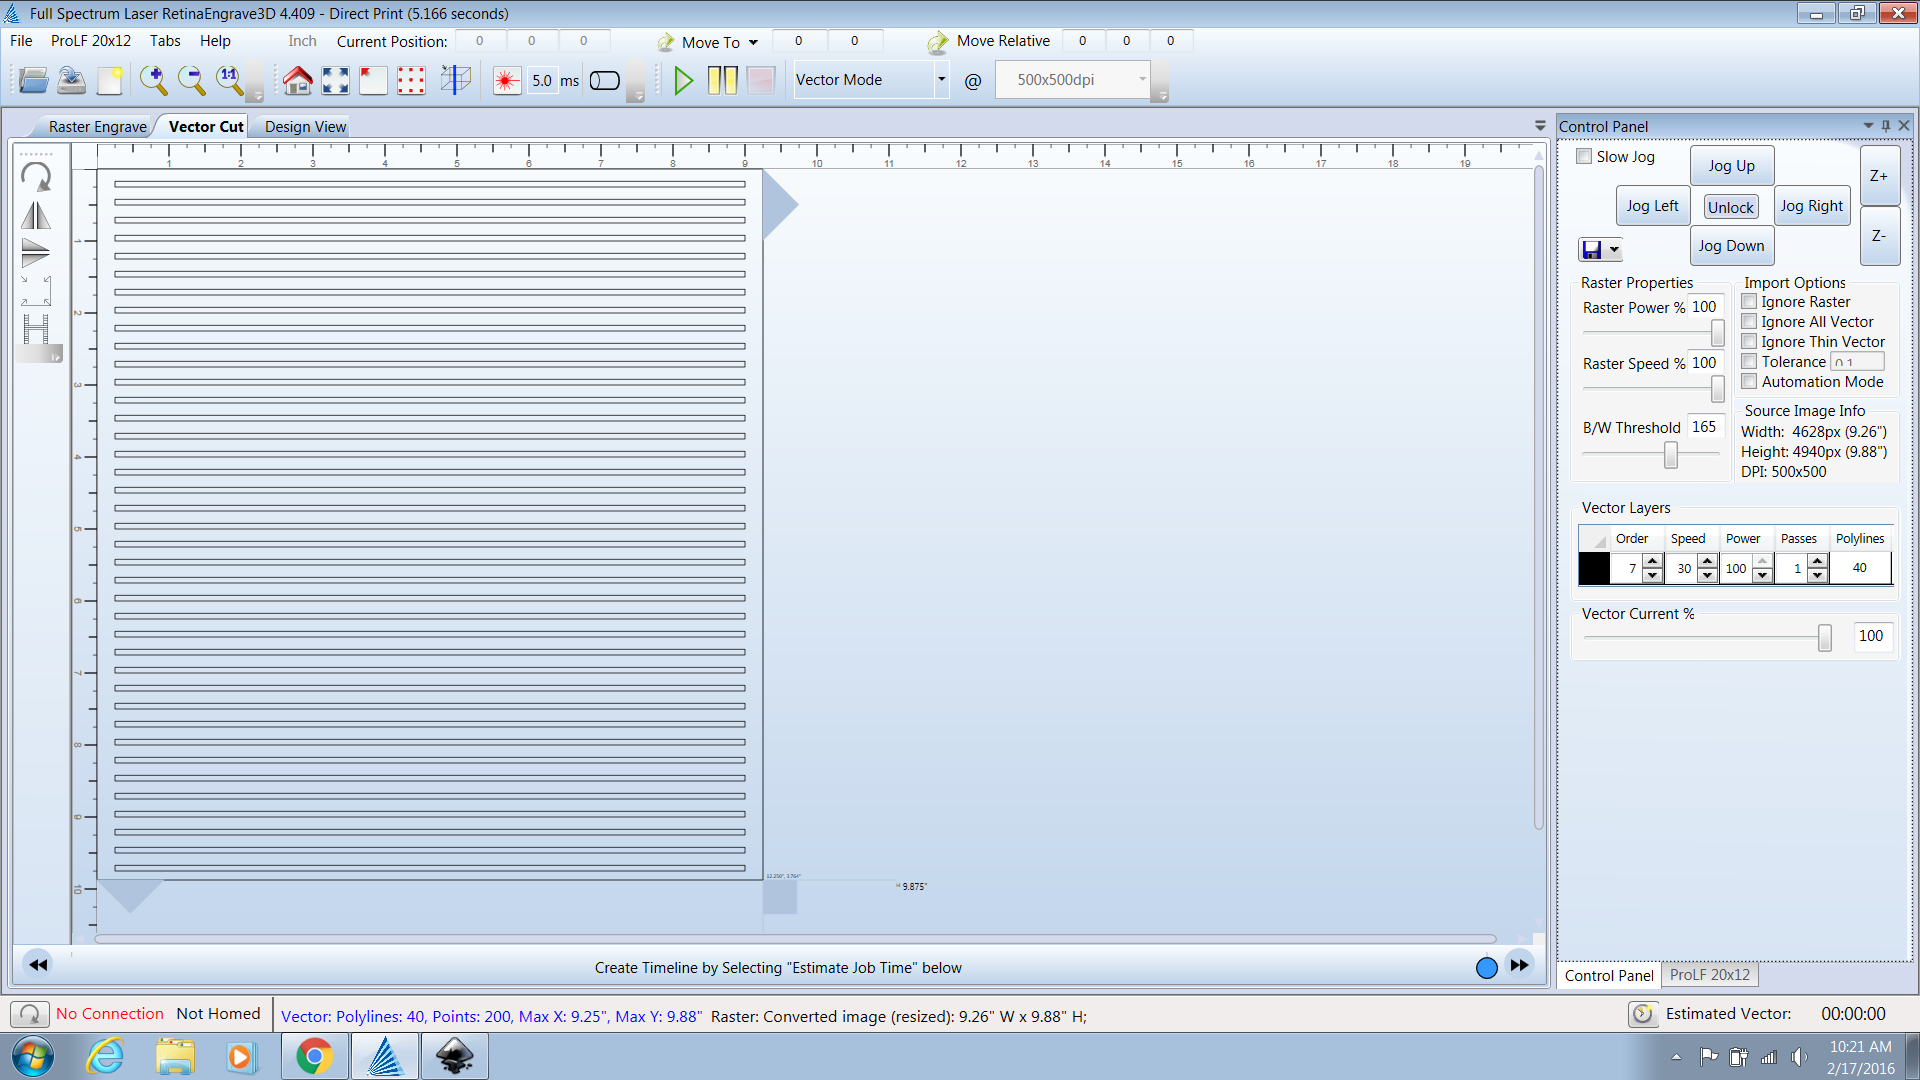Adjust the Raster Power slider handle
The width and height of the screenshot is (1920, 1080).
1717,332
